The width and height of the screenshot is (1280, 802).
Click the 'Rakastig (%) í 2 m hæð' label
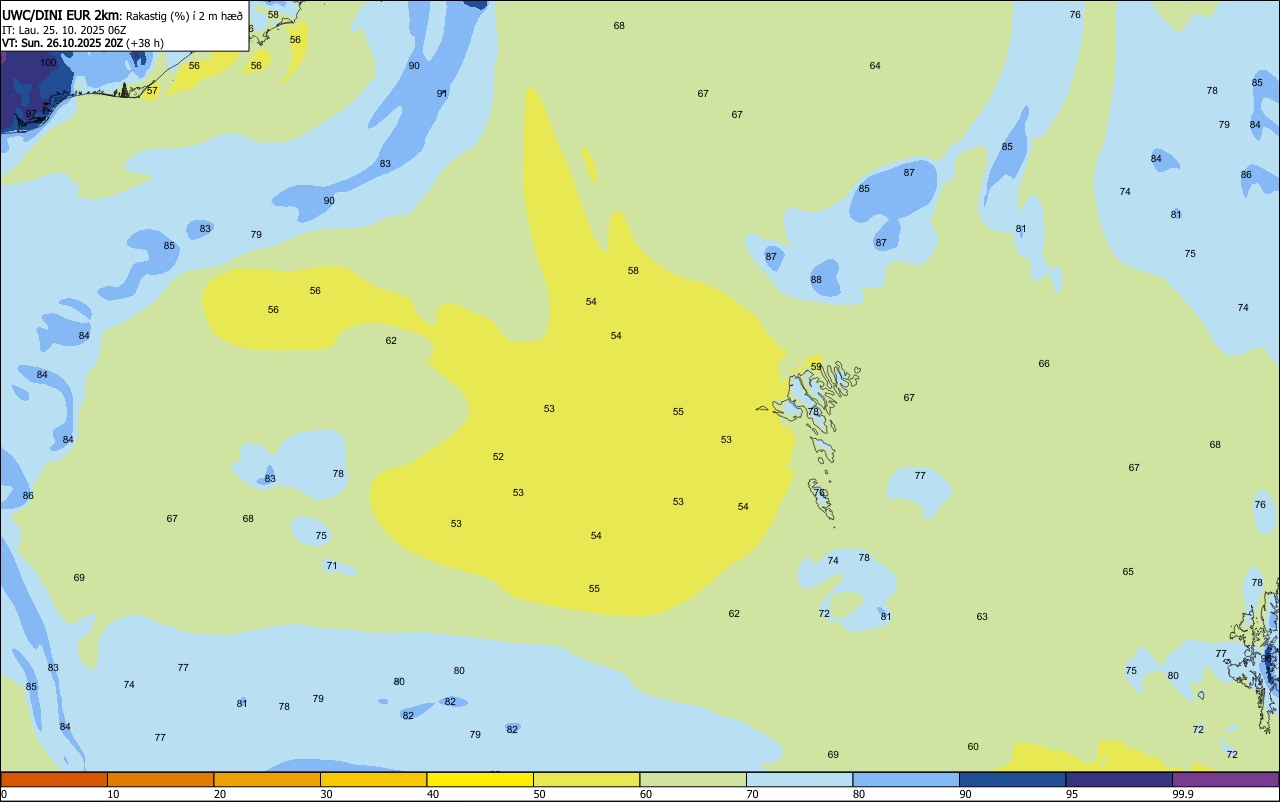184,16
